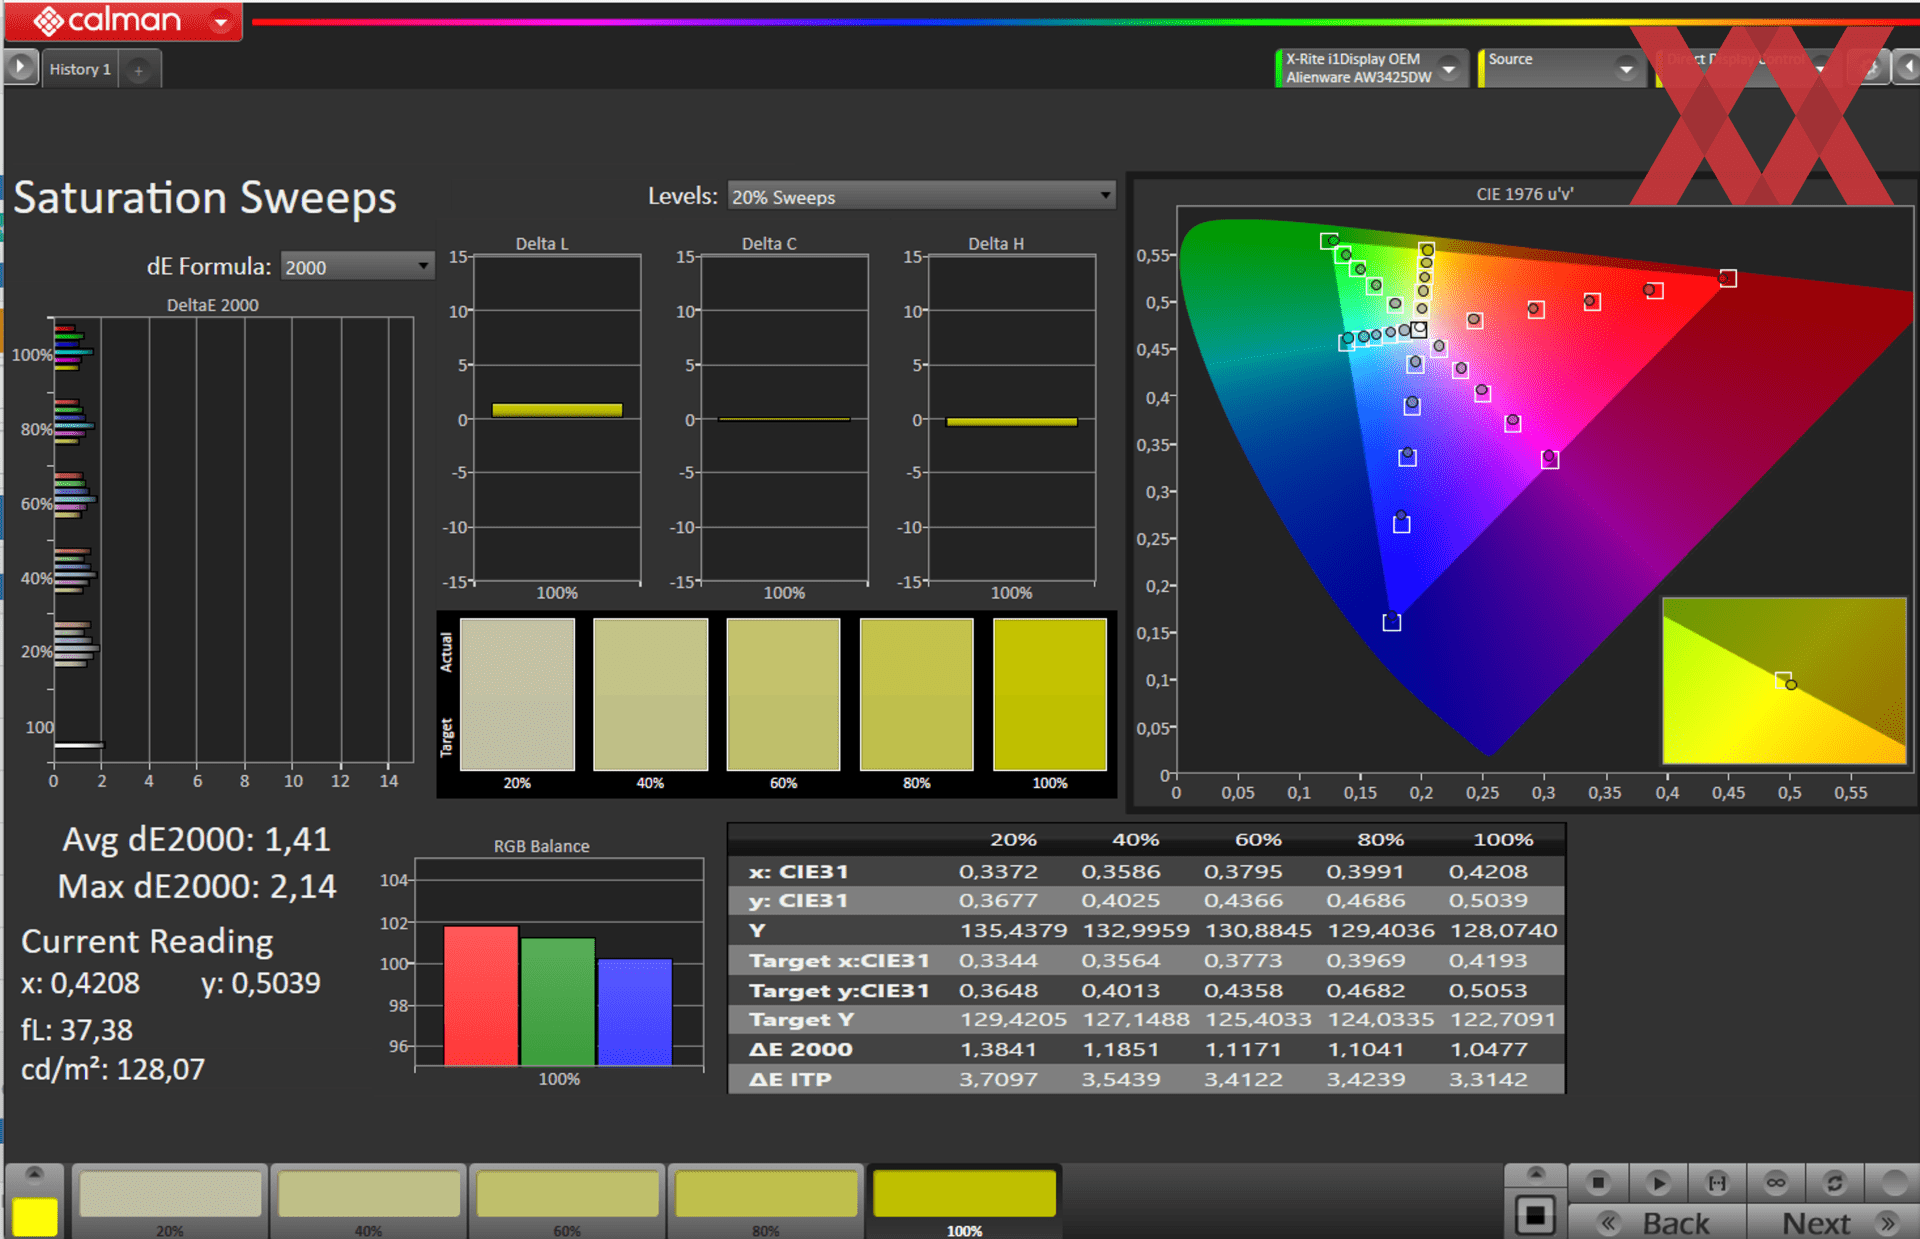
Task: Click the stop measurement icon
Action: coord(1598,1183)
